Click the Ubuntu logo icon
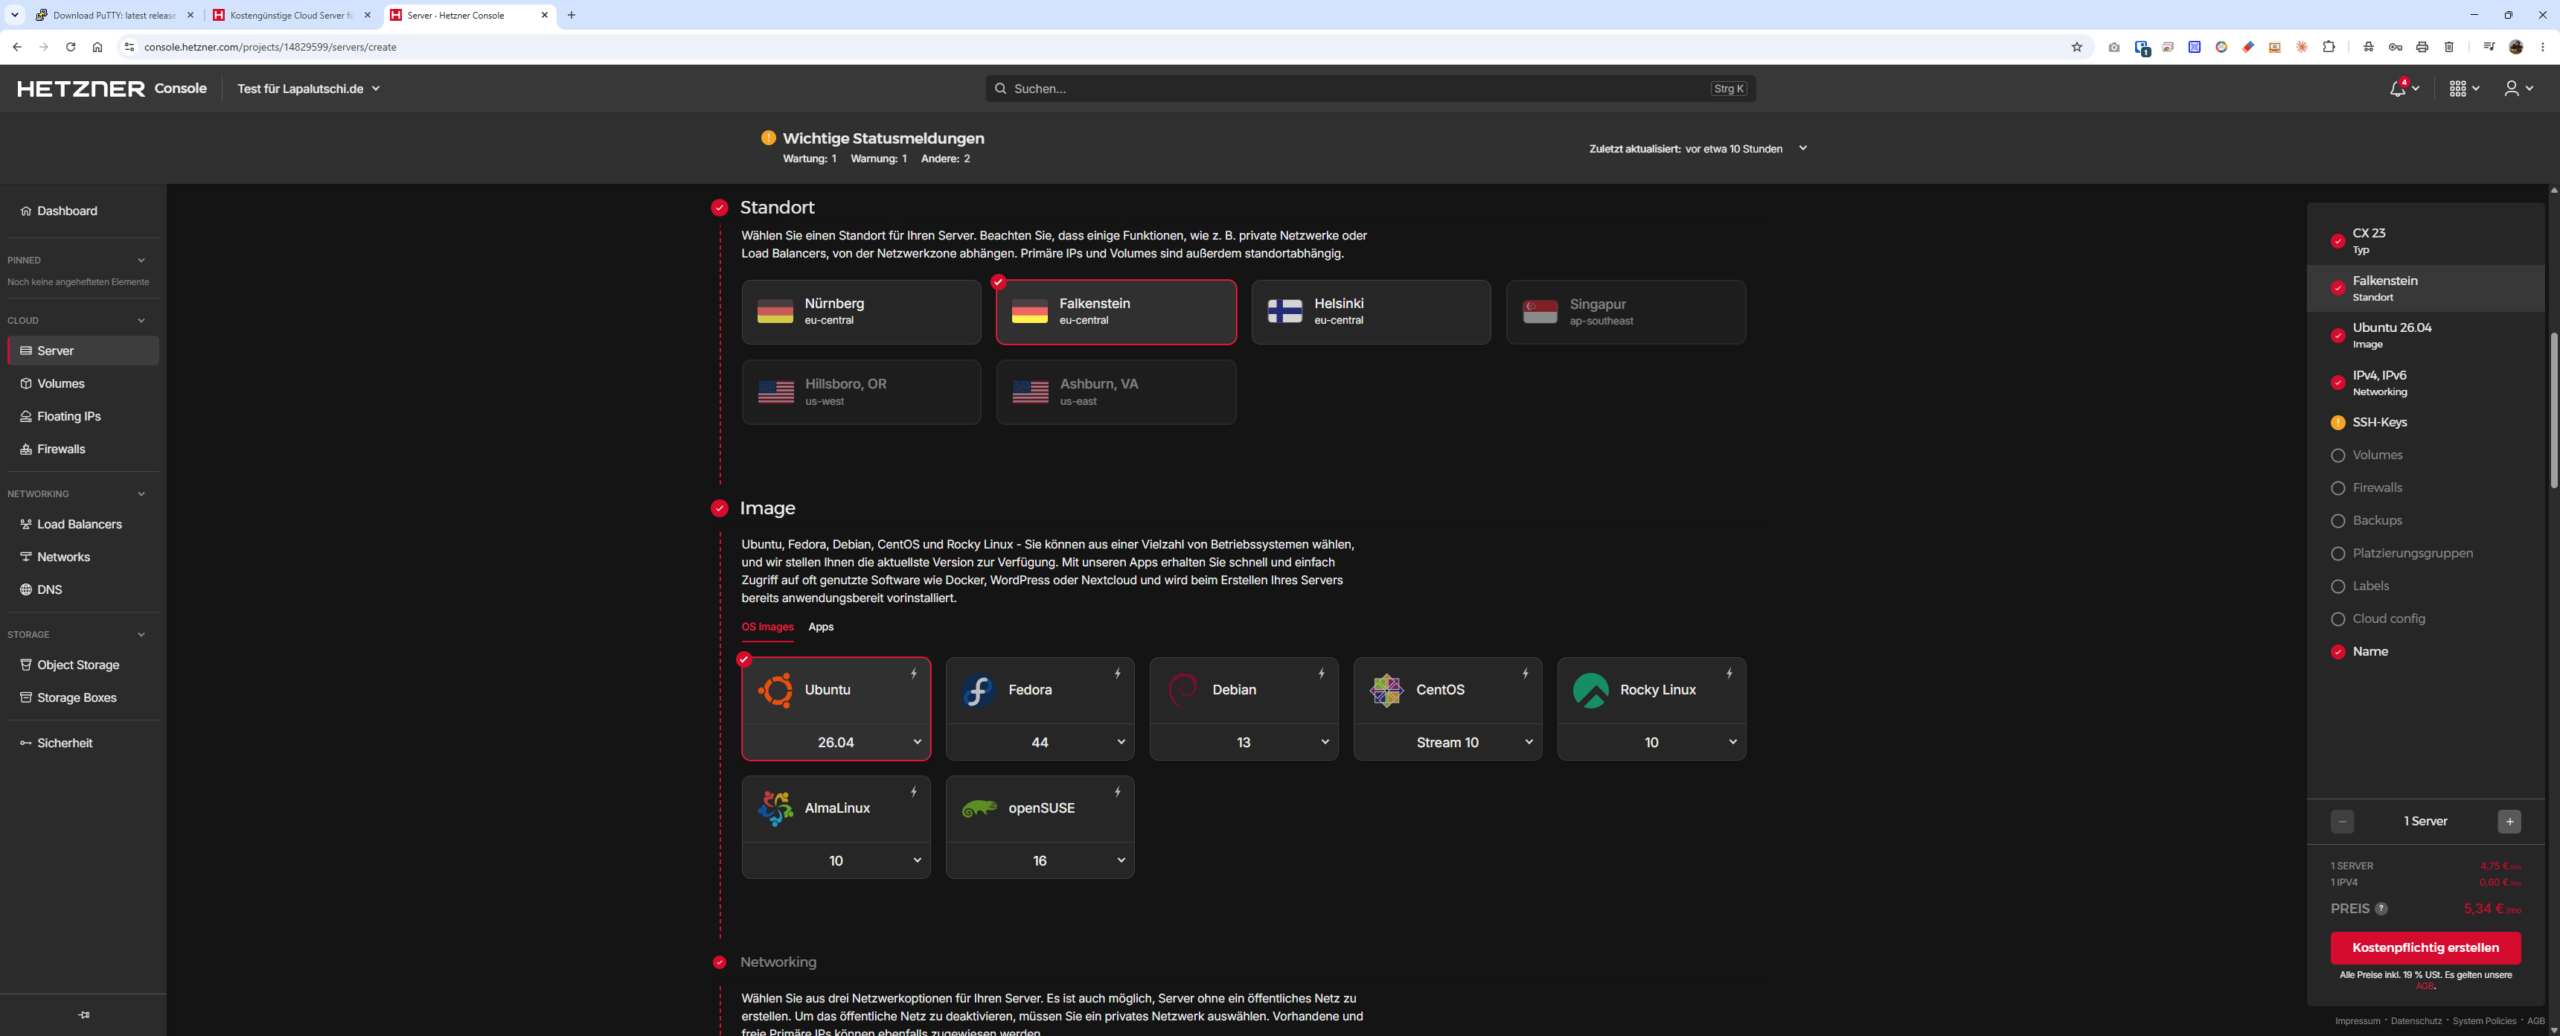The image size is (2560, 1036). 775,690
